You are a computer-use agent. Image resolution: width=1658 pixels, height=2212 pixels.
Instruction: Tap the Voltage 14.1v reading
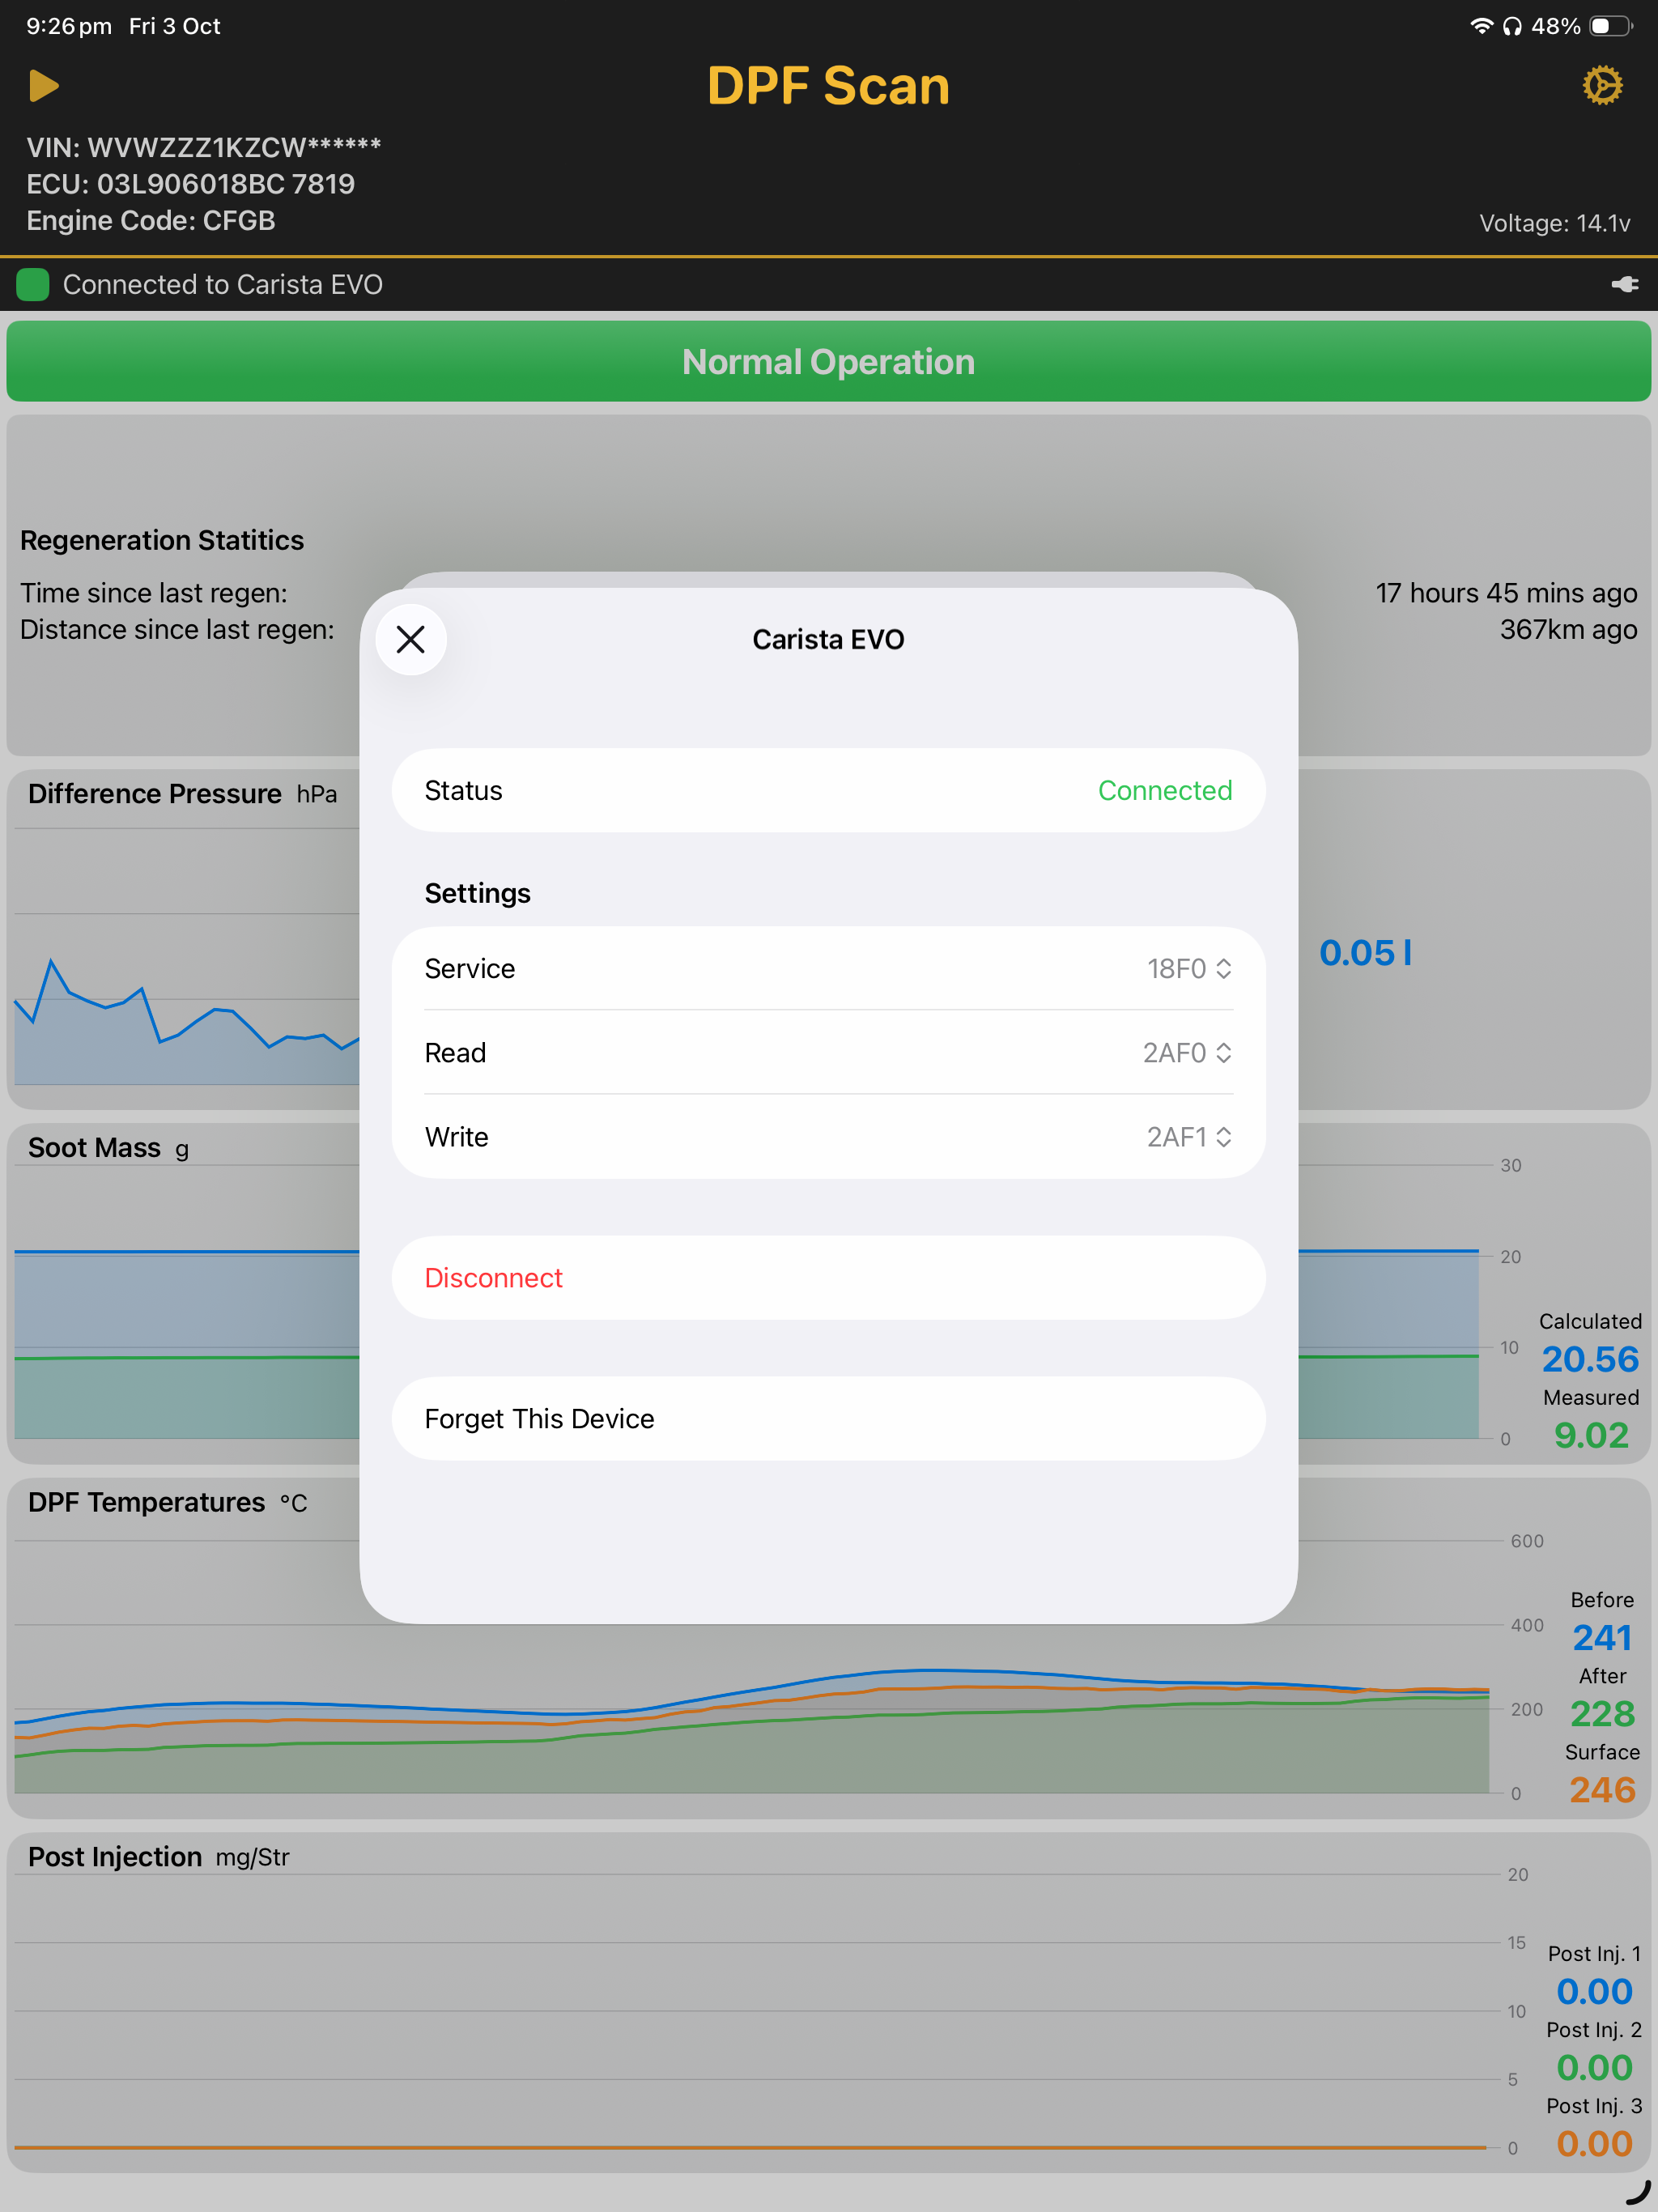click(1555, 223)
